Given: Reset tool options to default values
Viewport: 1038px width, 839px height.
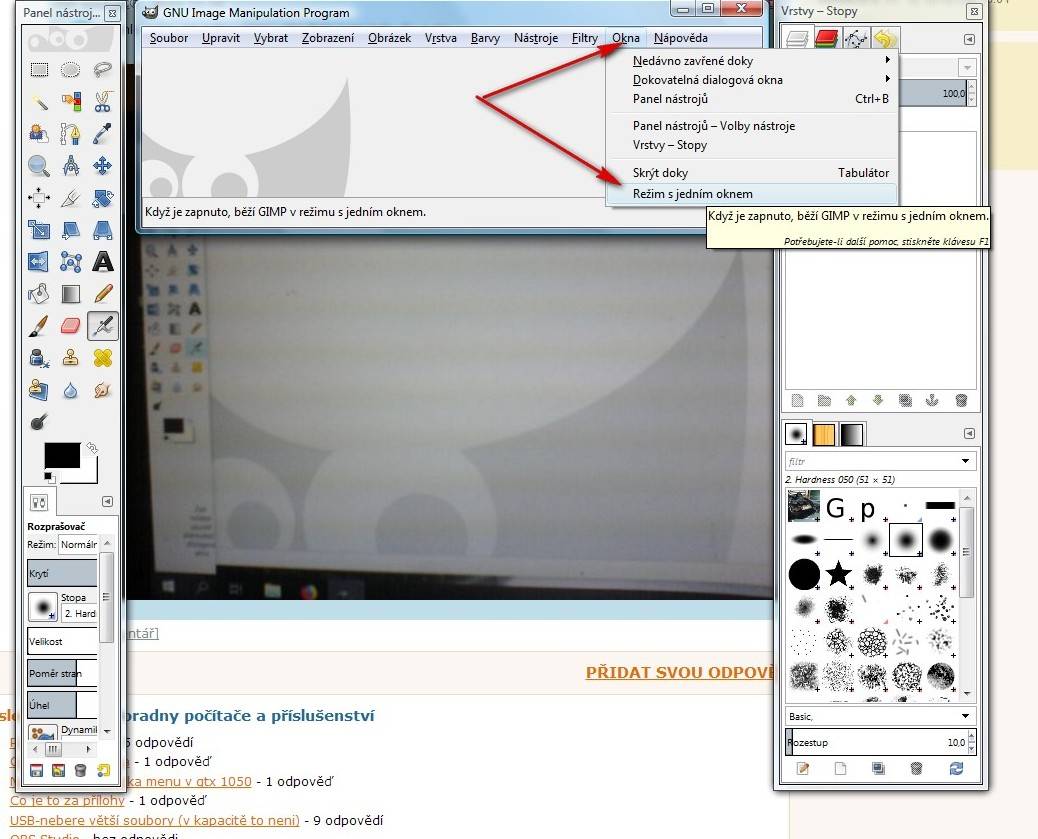Looking at the screenshot, I should point(103,770).
